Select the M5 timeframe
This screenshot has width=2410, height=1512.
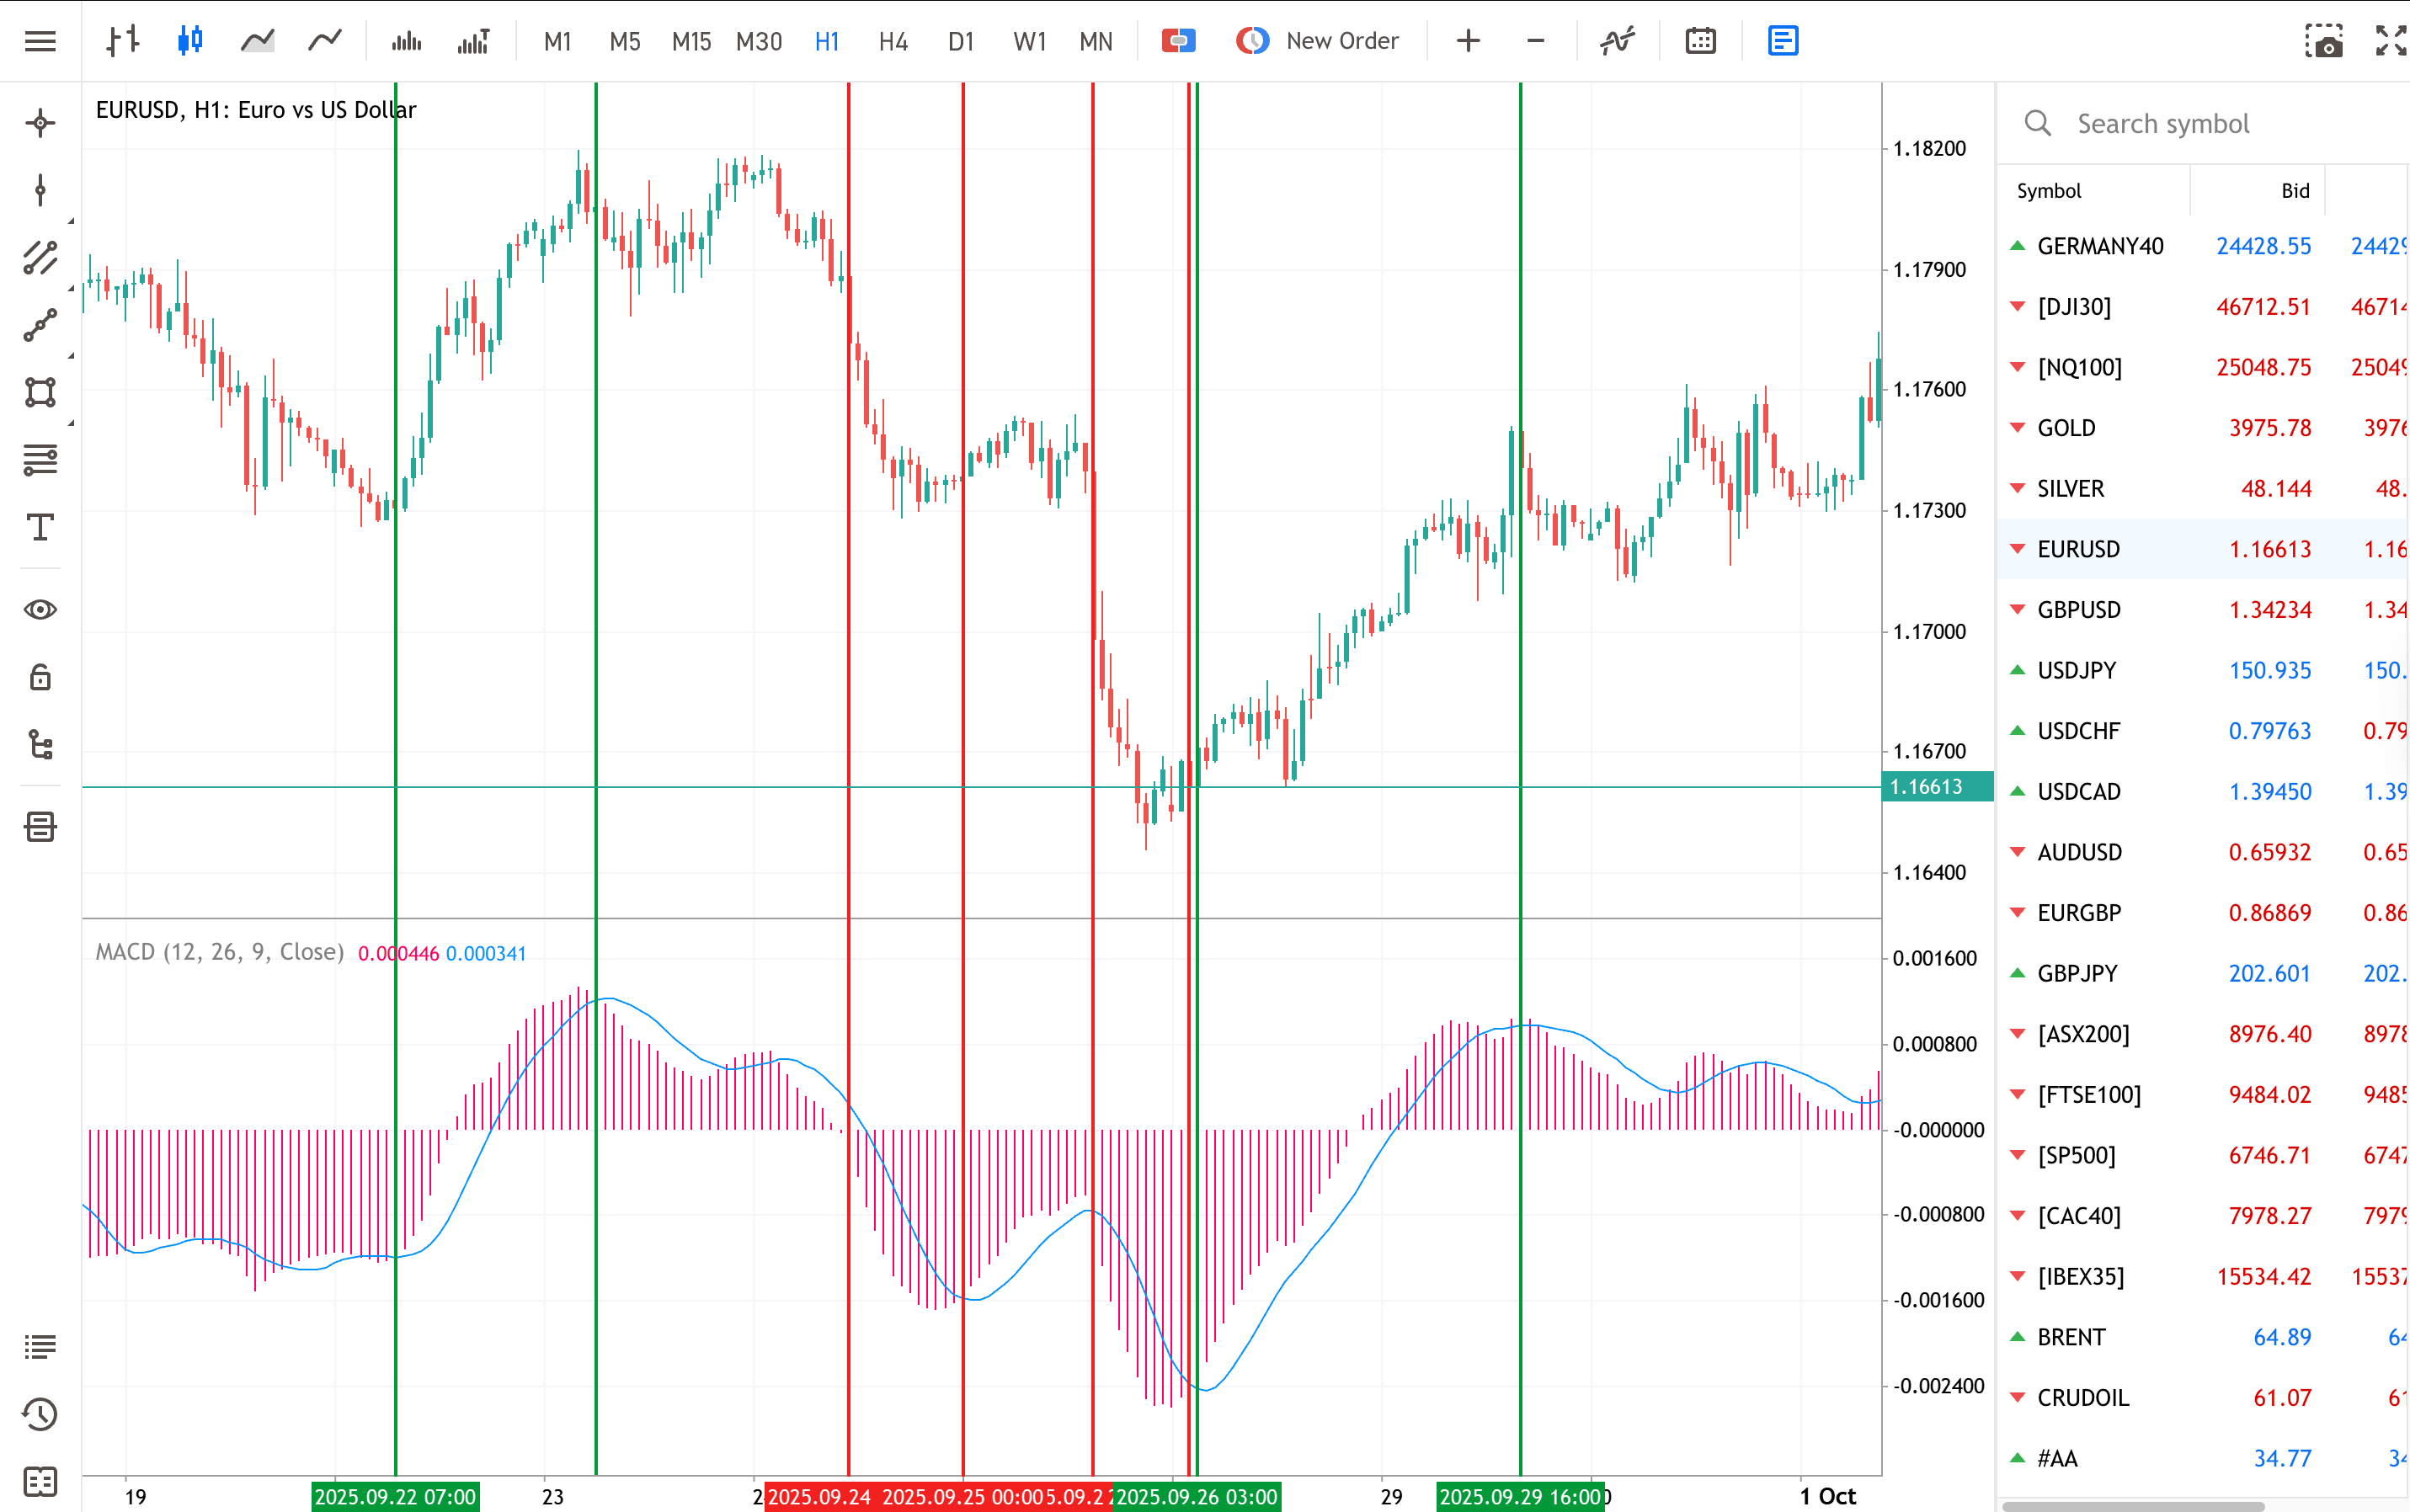[624, 41]
